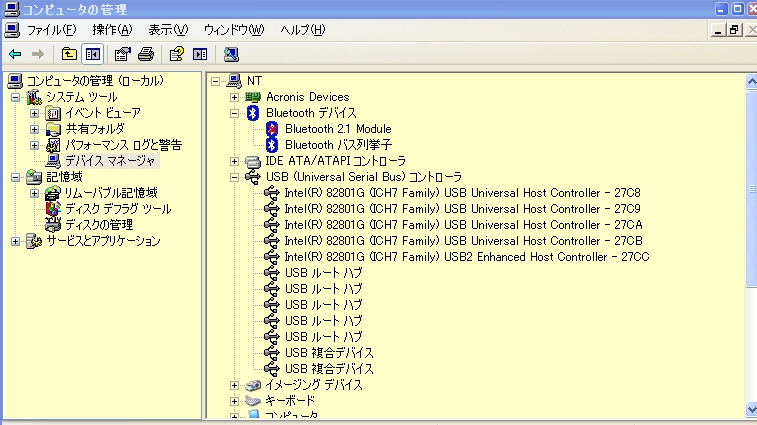The height and width of the screenshot is (425, 757).
Task: Expand the リムーバブル記憶域 node
Action: 34,193
